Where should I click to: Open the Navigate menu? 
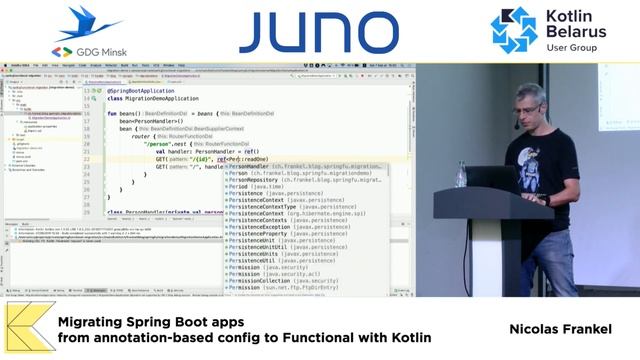pyautogui.click(x=68, y=65)
